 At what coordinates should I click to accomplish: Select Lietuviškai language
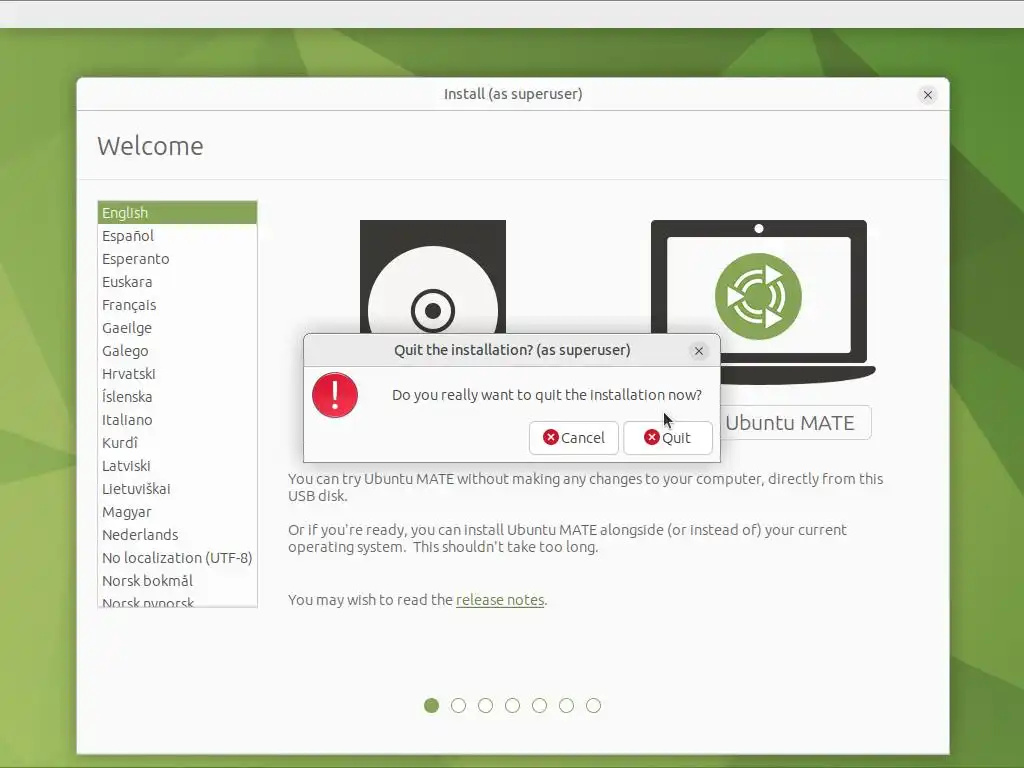(x=177, y=488)
